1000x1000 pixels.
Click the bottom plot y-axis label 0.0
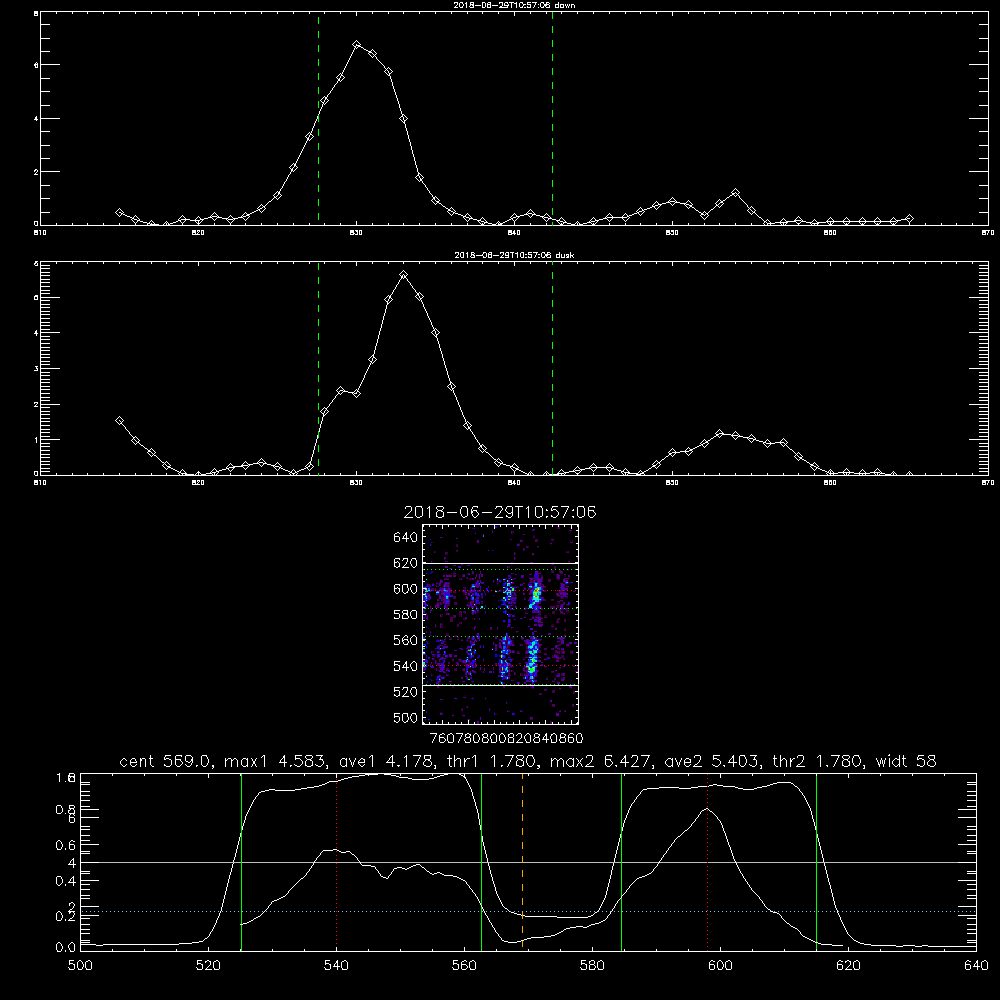[65, 948]
